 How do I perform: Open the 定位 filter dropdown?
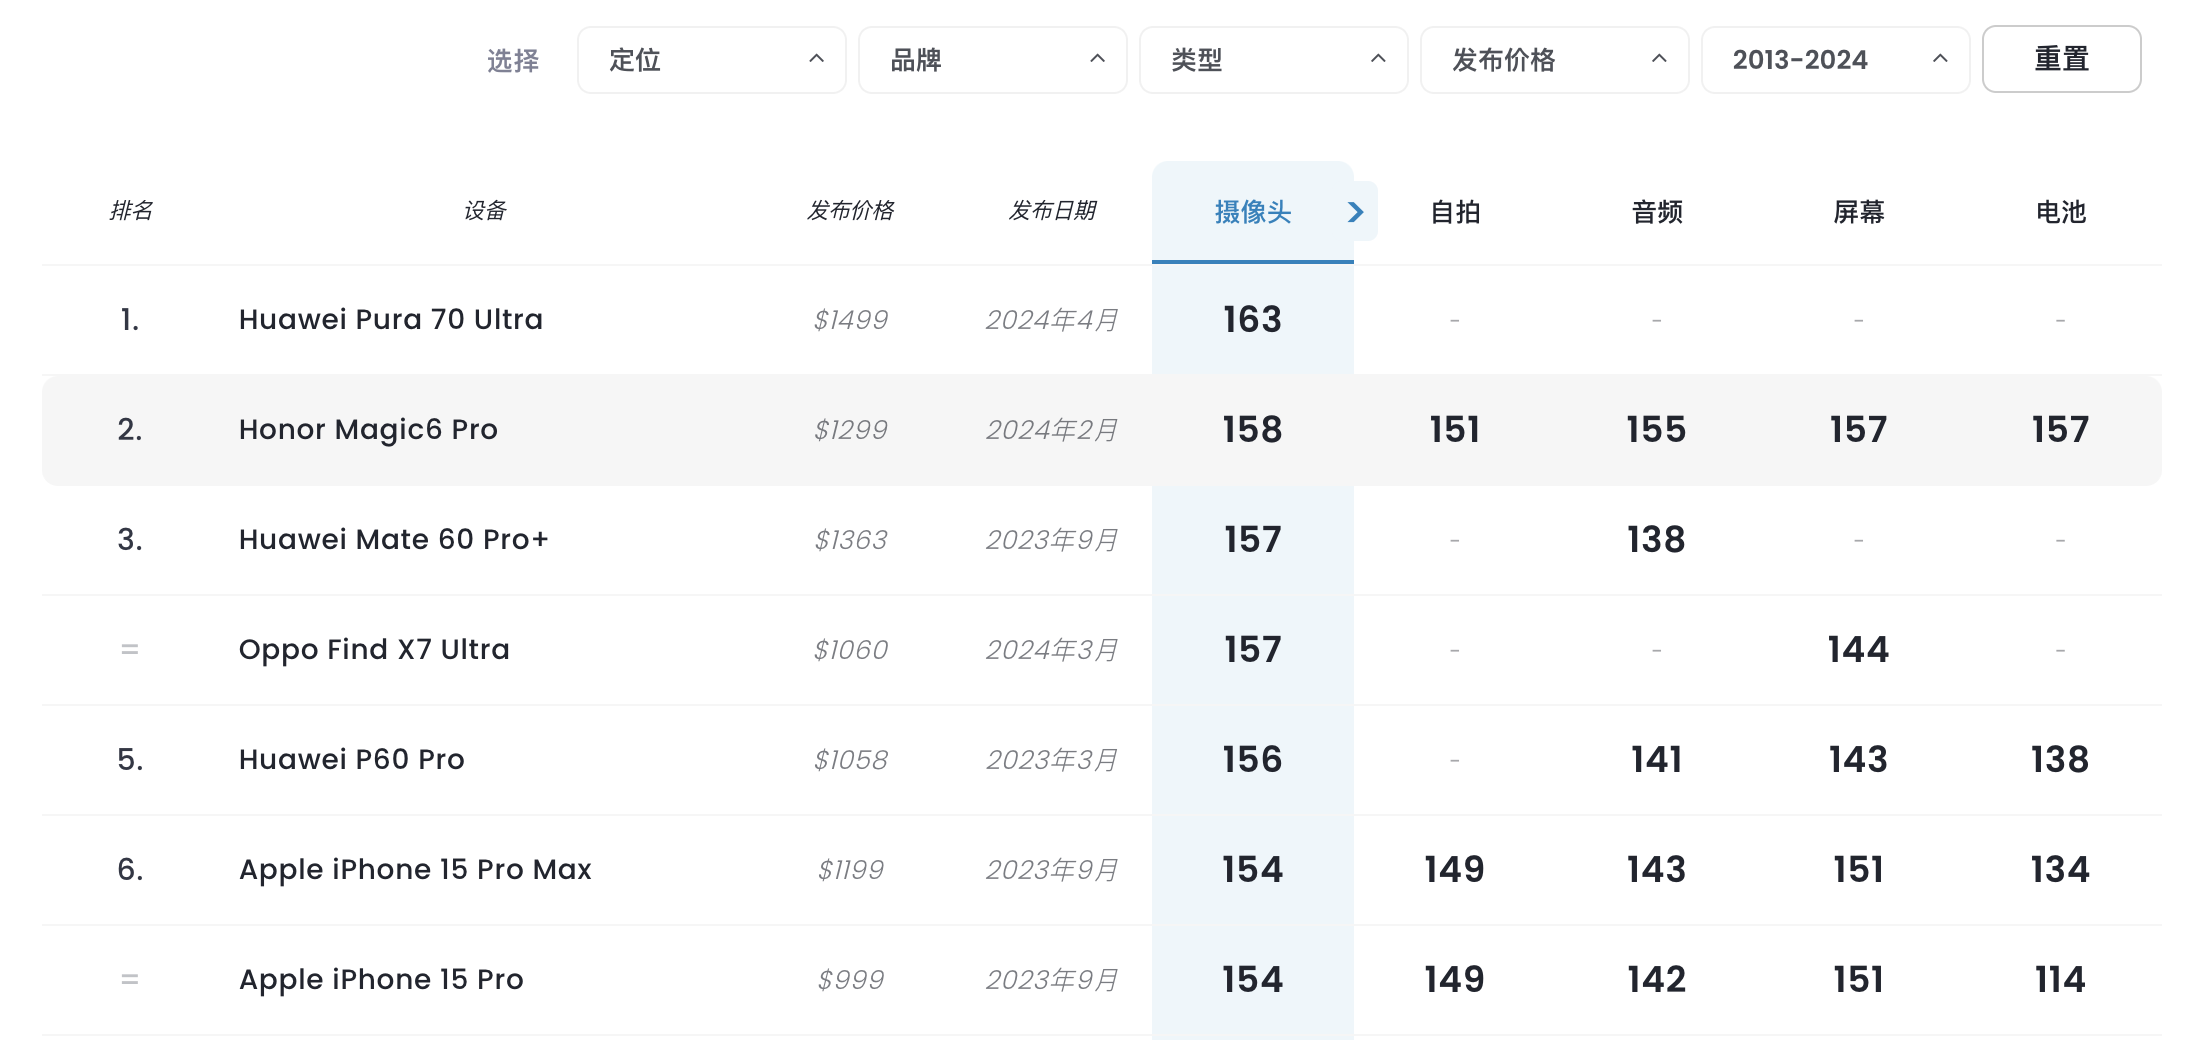(711, 60)
